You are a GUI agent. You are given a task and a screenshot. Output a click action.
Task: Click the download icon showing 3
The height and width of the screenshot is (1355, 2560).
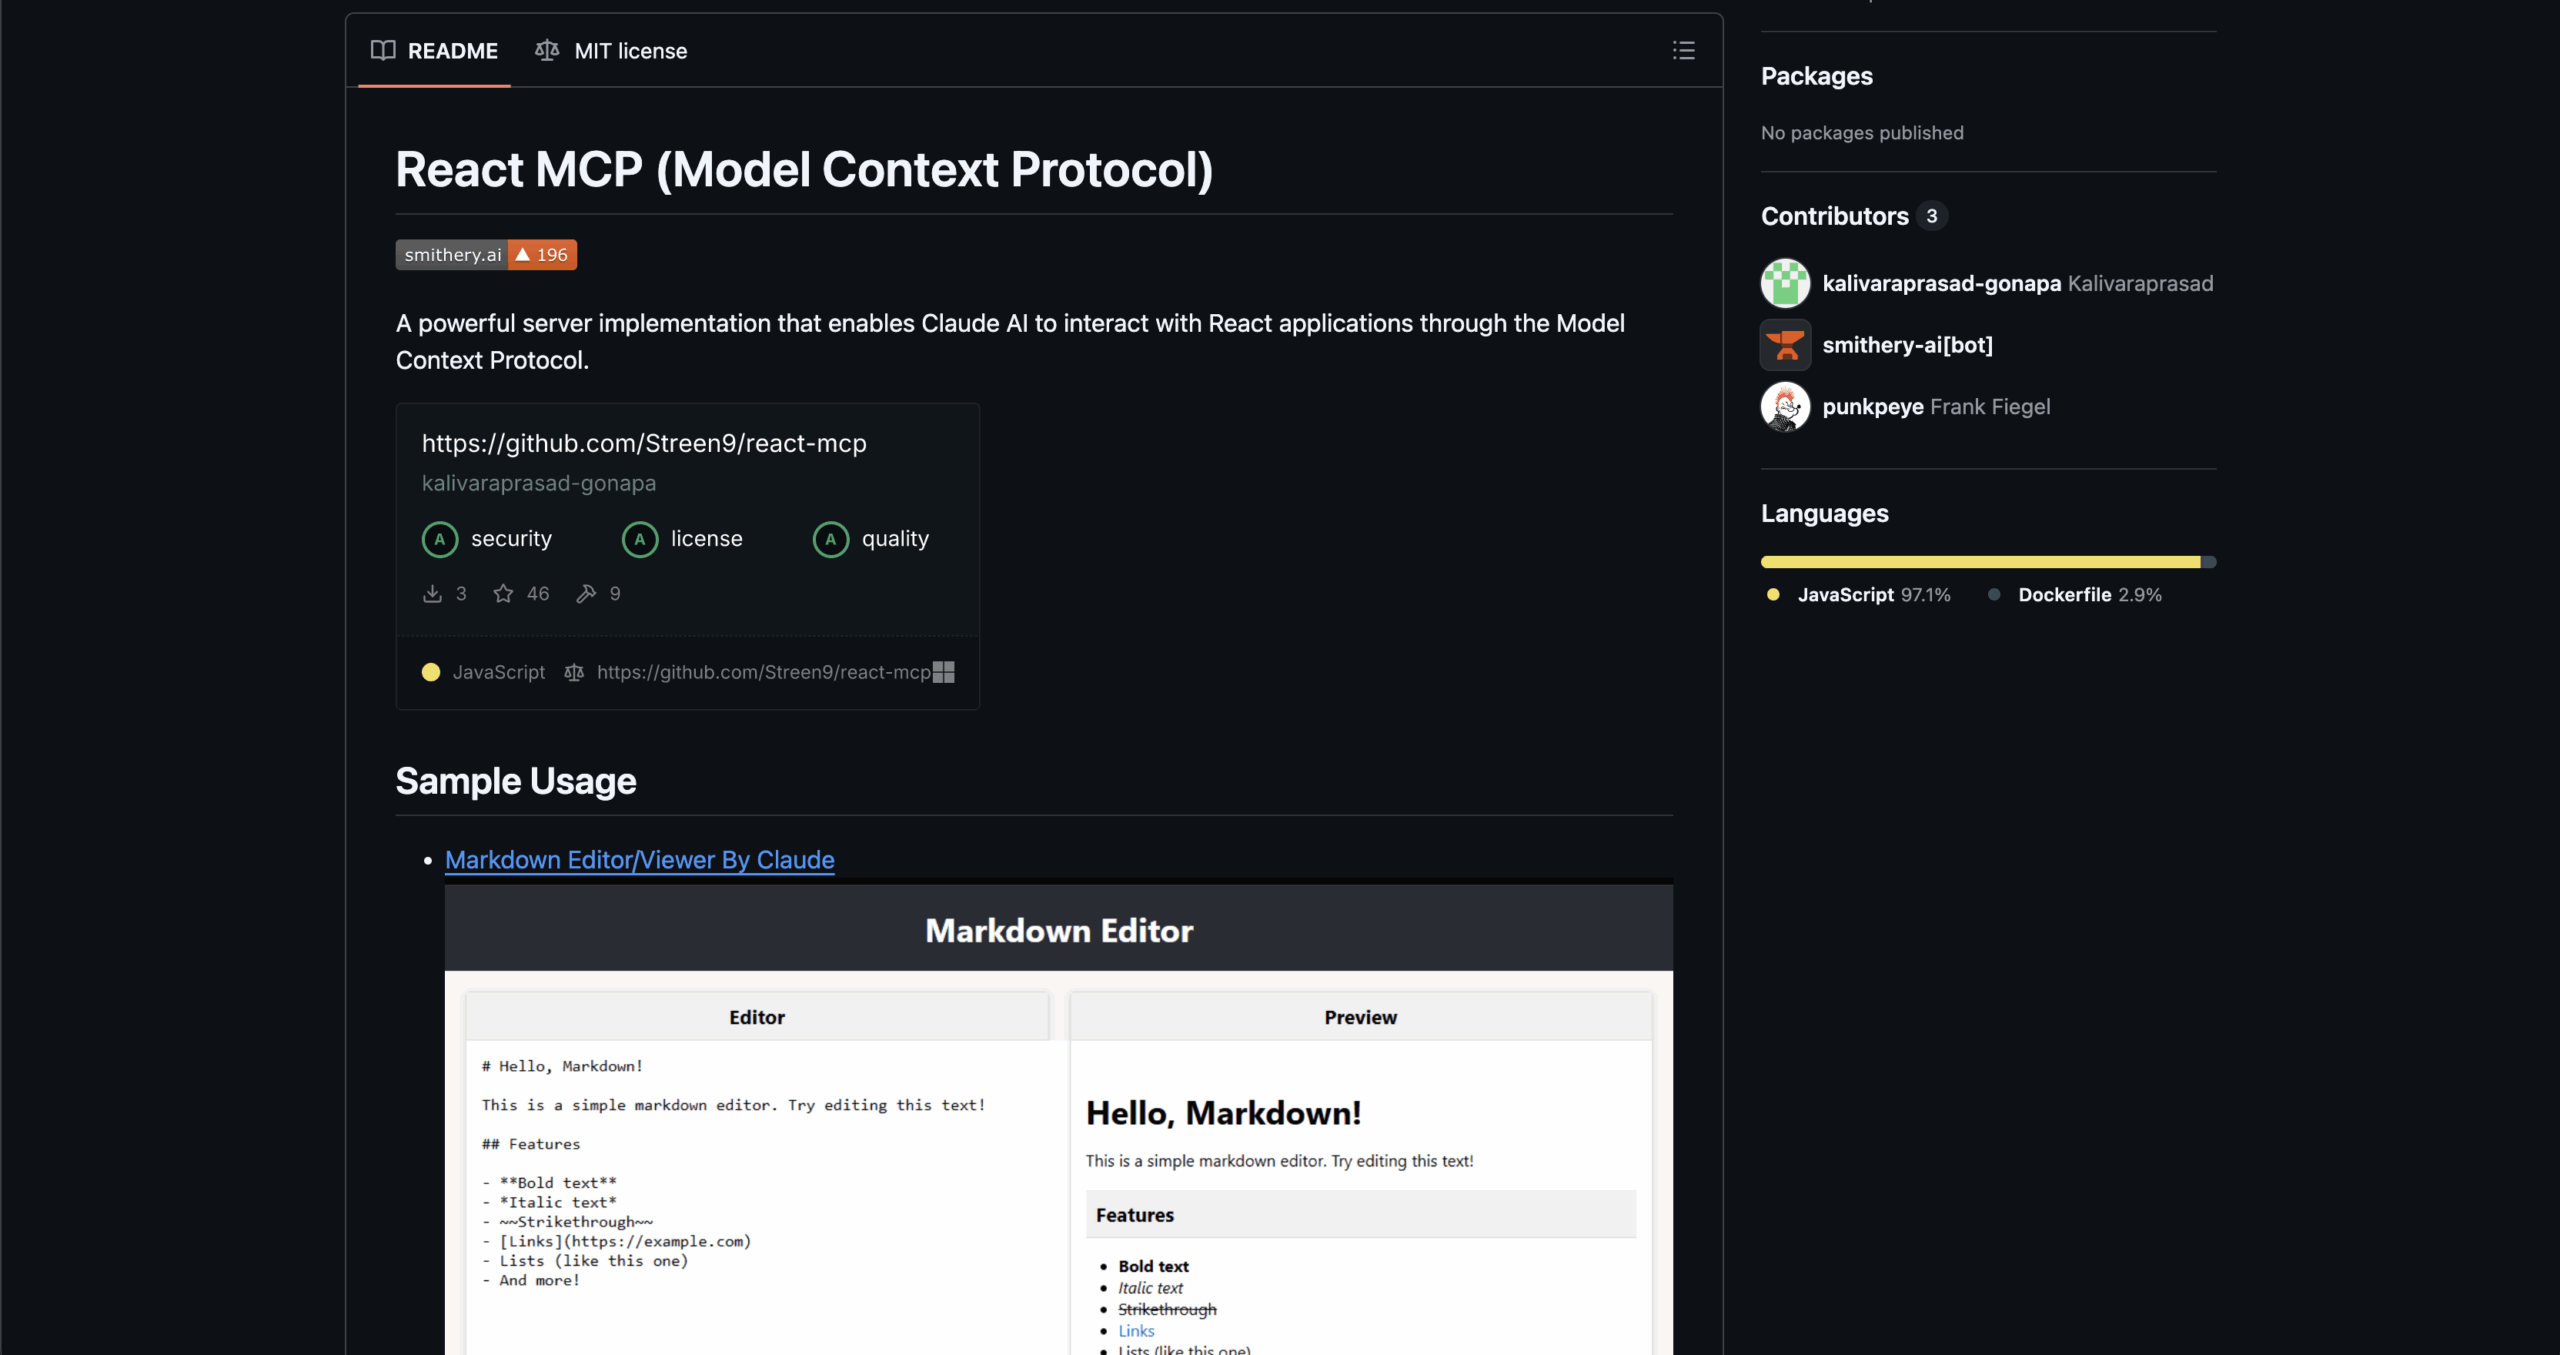[432, 594]
